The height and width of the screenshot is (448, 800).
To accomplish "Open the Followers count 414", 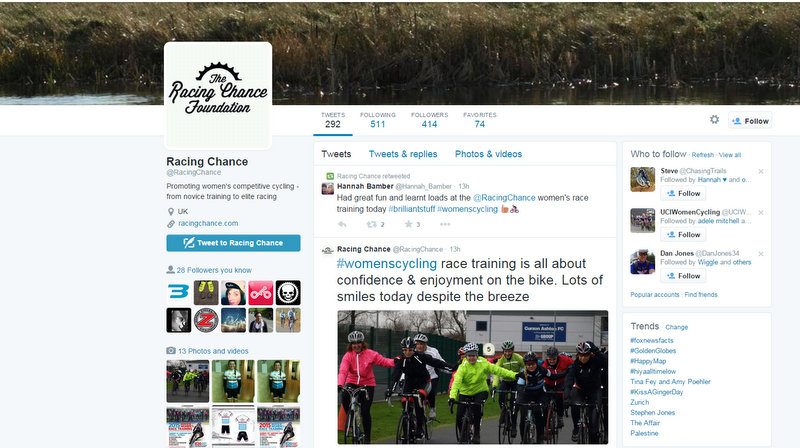I will 430,120.
